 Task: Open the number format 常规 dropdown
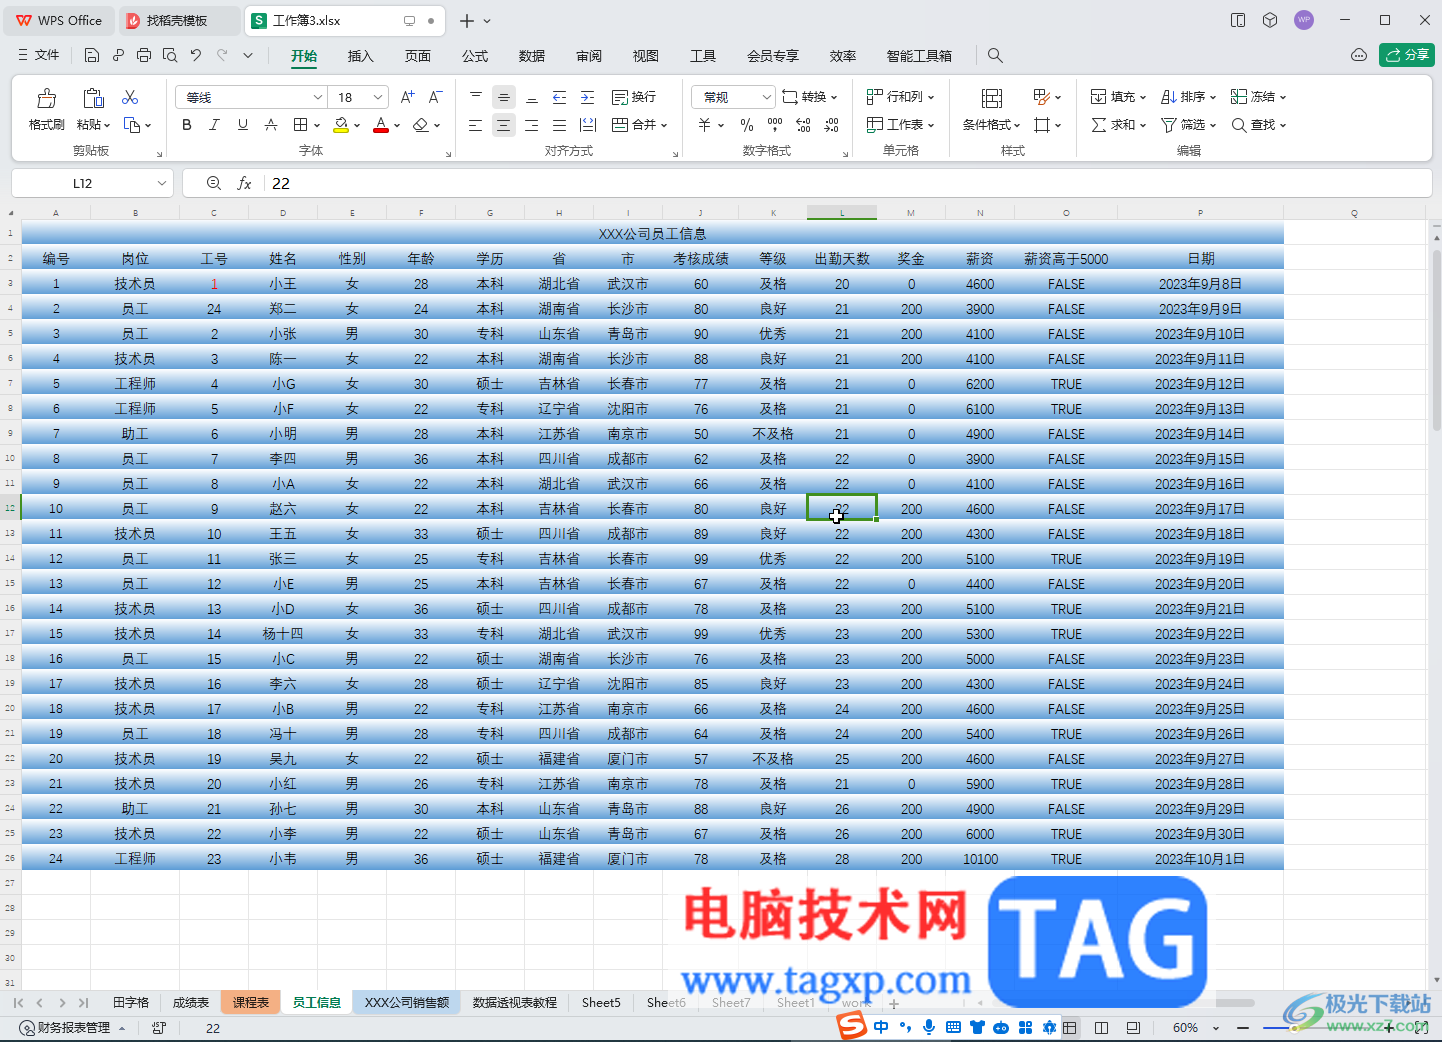pyautogui.click(x=767, y=97)
